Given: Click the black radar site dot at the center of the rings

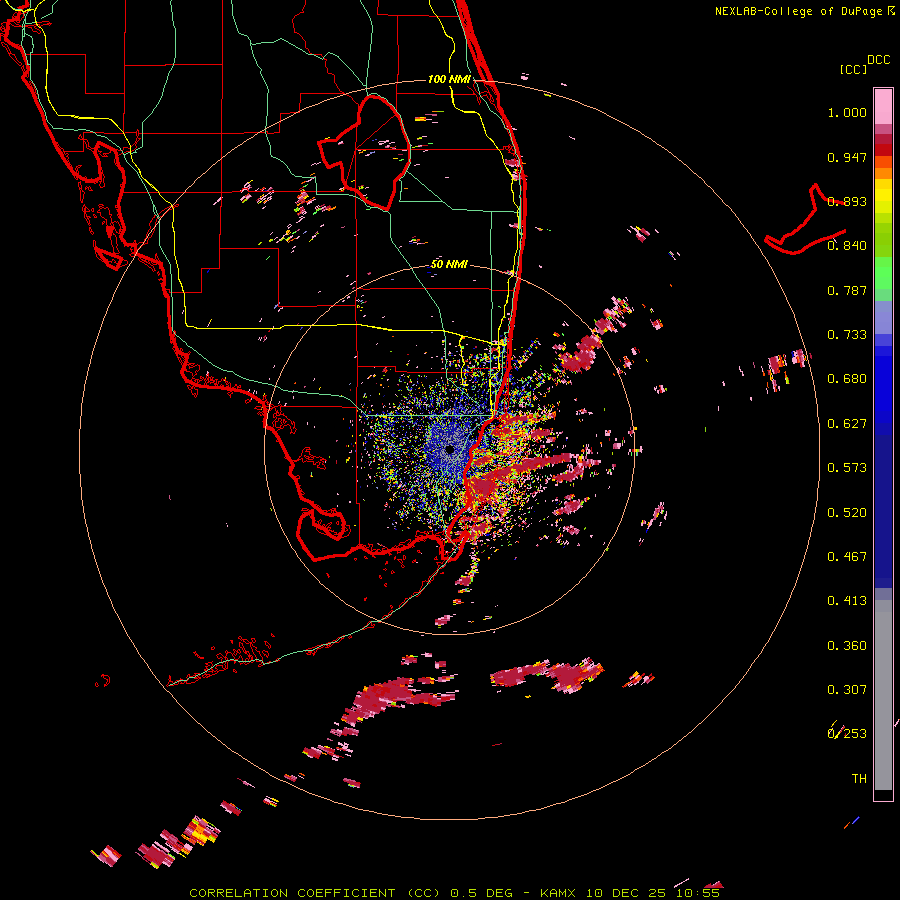Looking at the screenshot, I should [x=450, y=449].
